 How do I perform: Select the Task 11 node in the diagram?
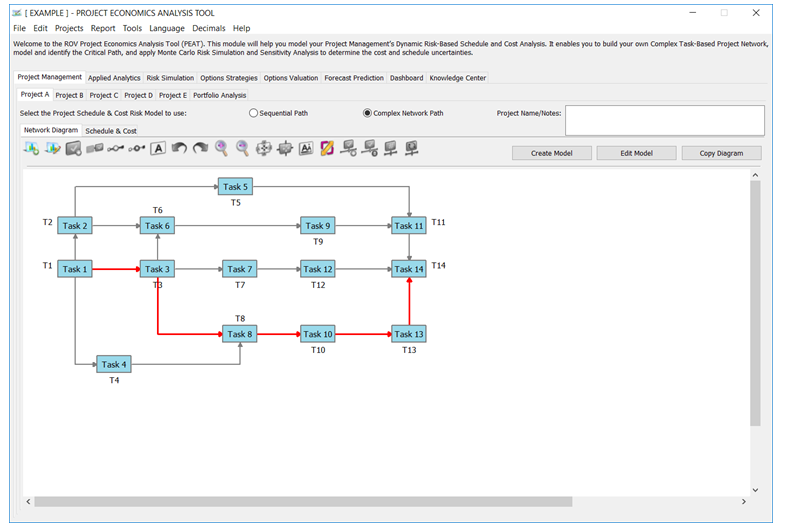(409, 226)
